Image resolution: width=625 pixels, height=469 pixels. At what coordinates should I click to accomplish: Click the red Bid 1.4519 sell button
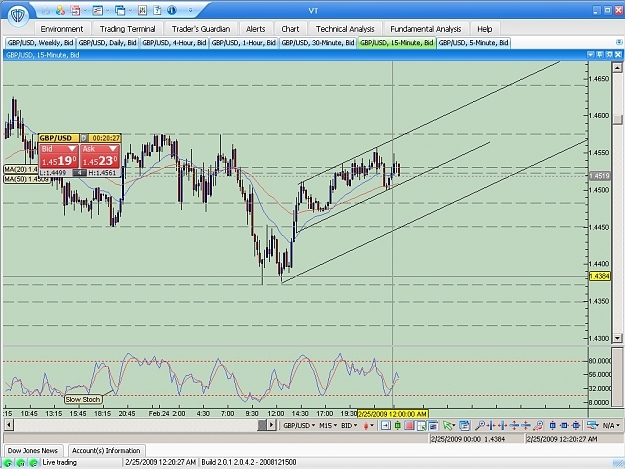pos(59,157)
